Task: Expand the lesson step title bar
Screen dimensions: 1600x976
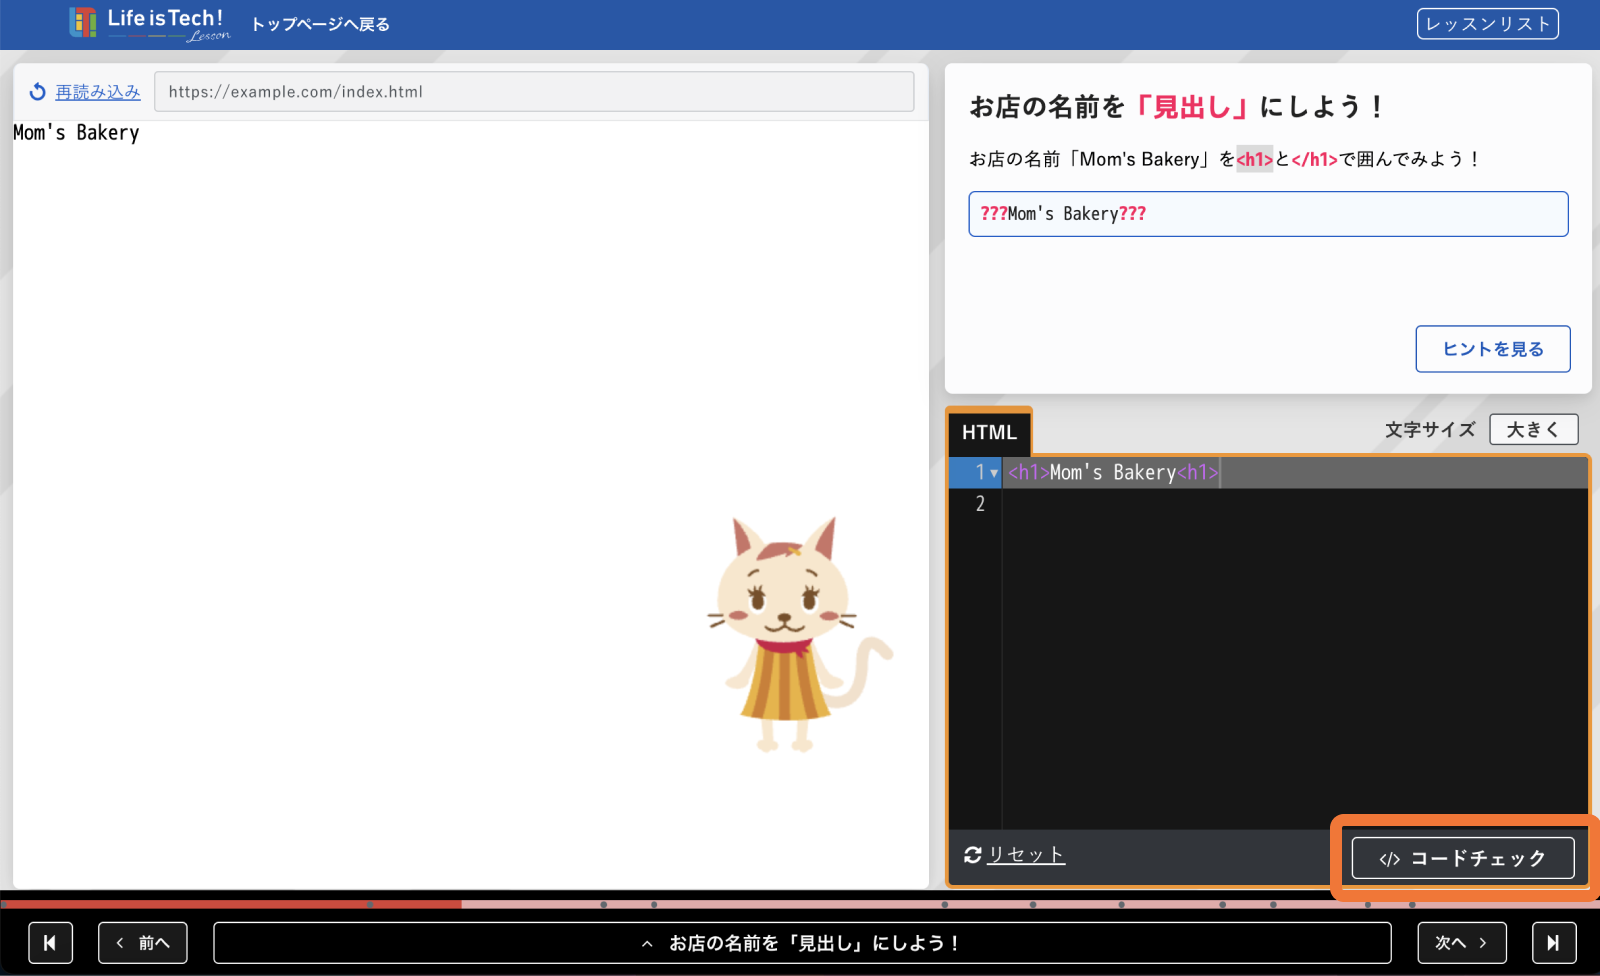Action: [x=802, y=943]
